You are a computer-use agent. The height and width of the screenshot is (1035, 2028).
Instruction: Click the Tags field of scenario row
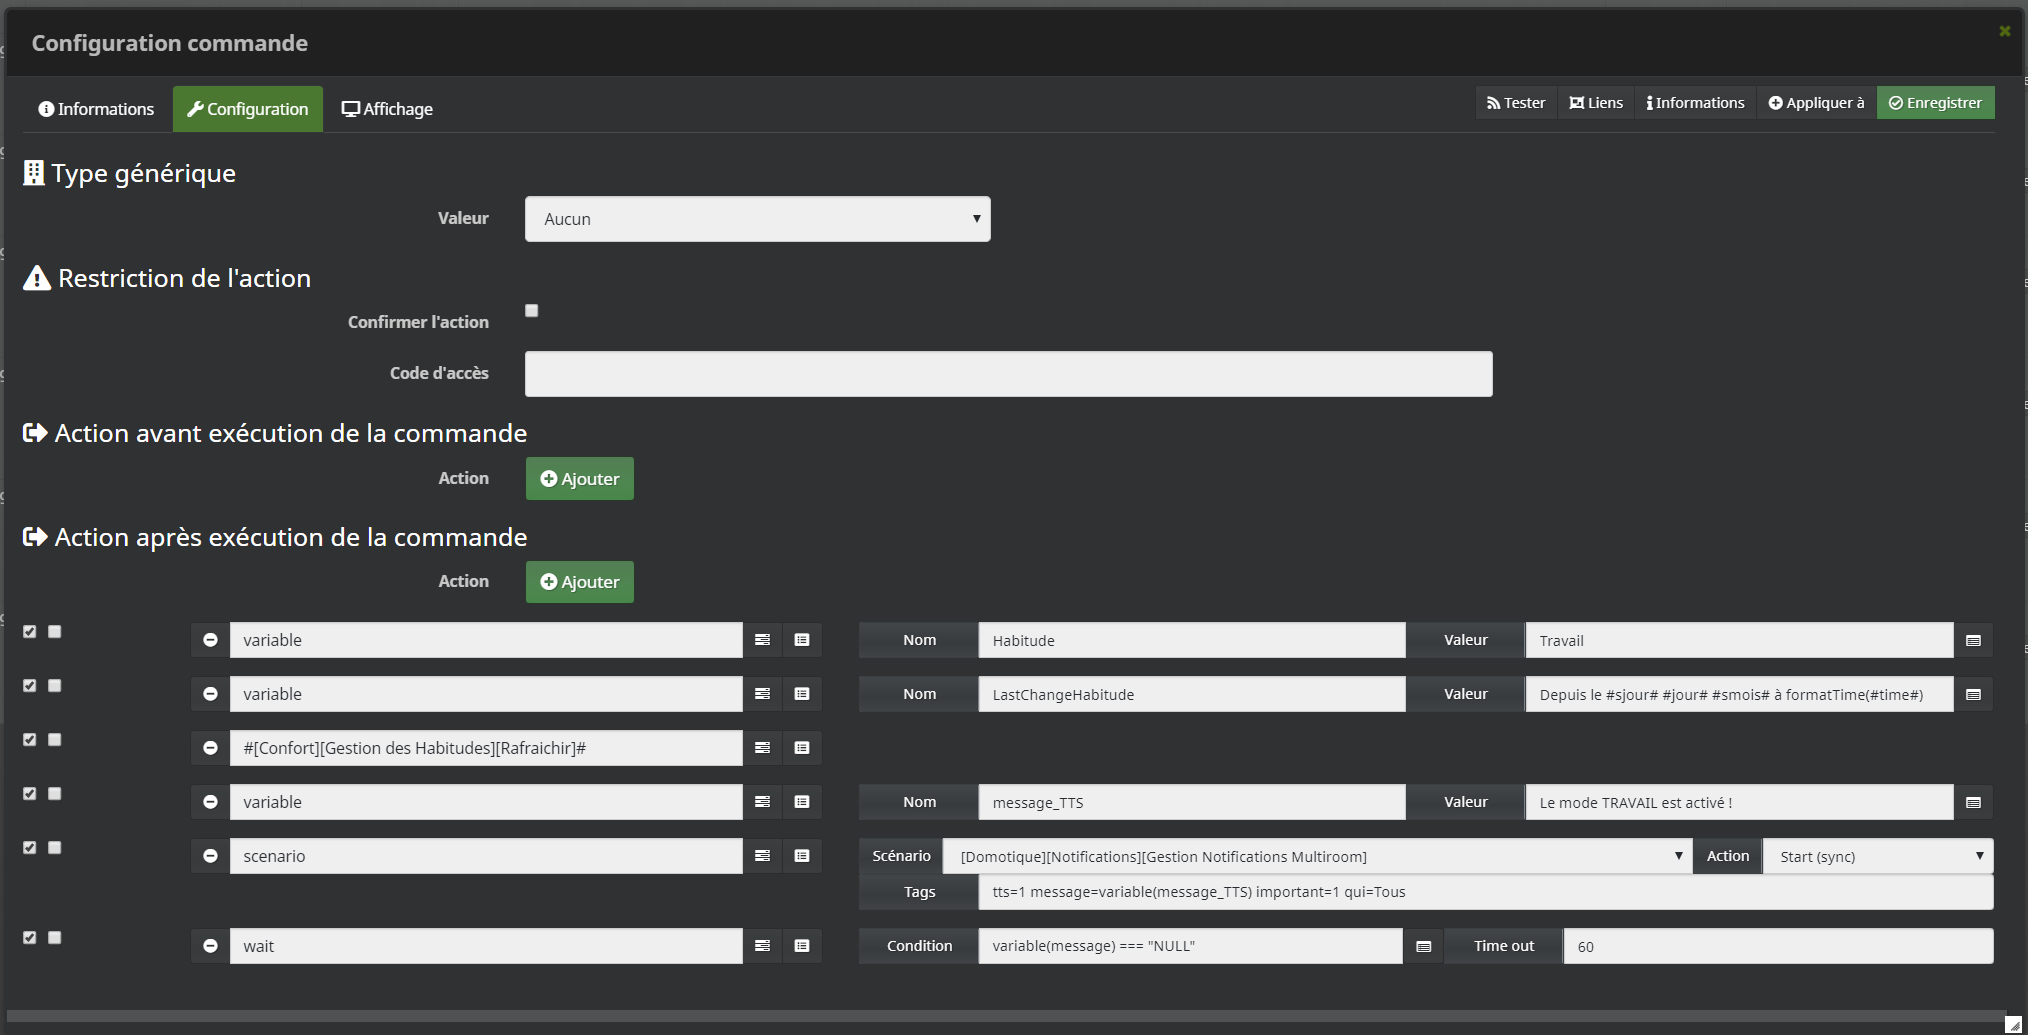pos(1485,892)
